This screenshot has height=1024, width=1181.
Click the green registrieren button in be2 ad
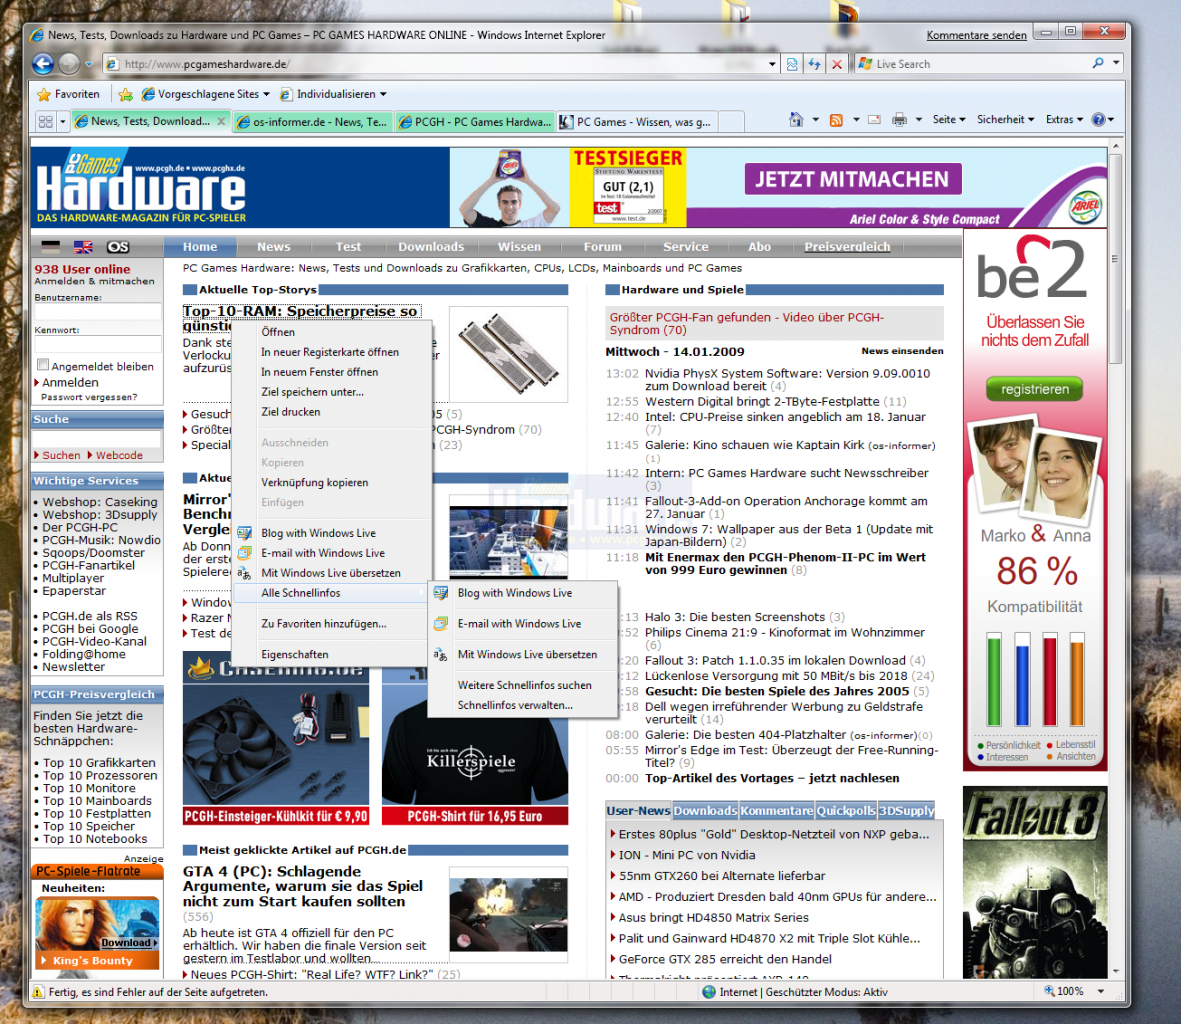1034,389
